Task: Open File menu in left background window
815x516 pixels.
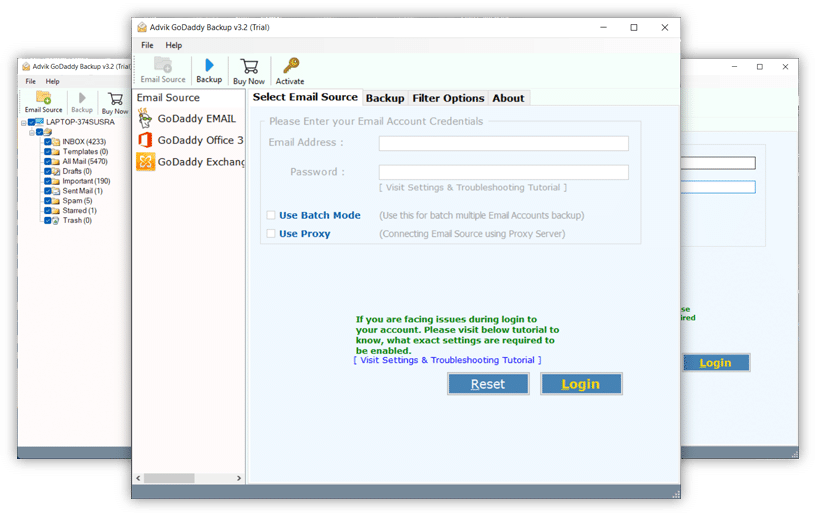Action: [x=31, y=82]
